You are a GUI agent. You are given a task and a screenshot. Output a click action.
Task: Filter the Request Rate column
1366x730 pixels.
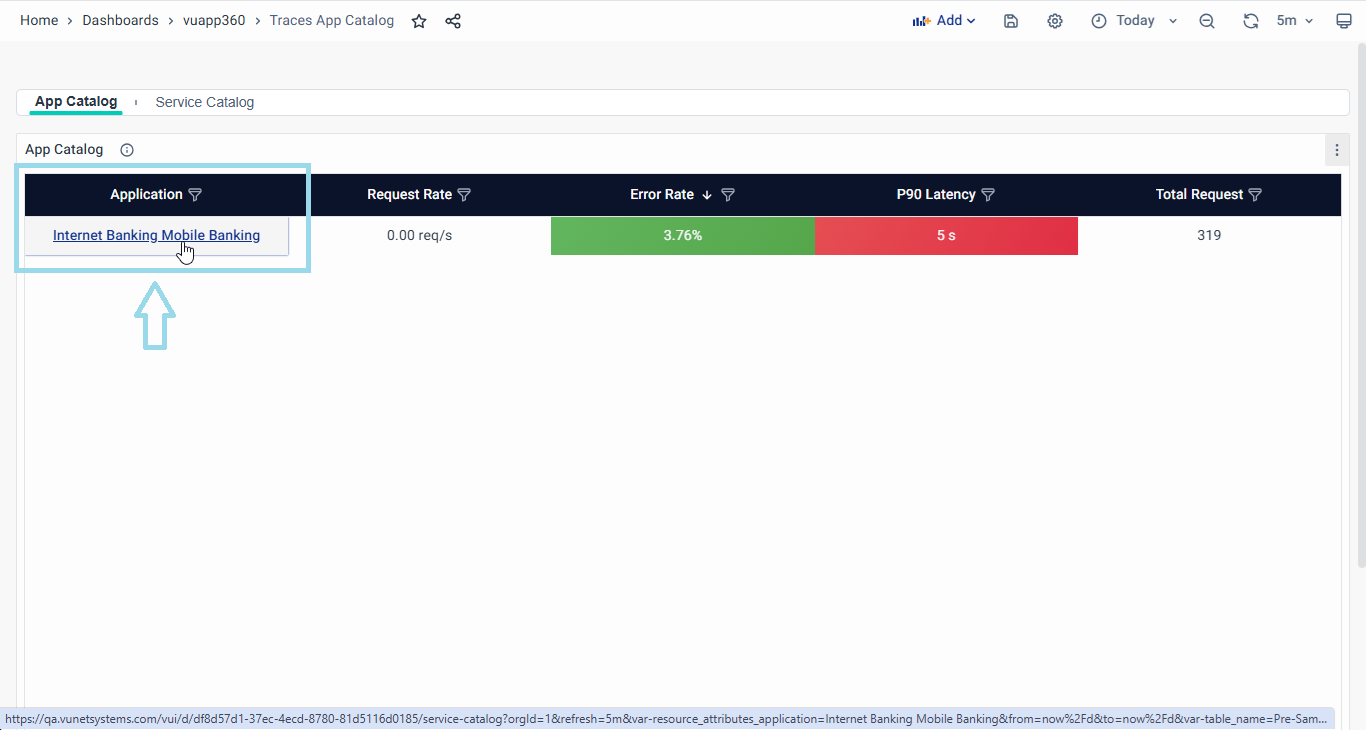[x=464, y=195]
